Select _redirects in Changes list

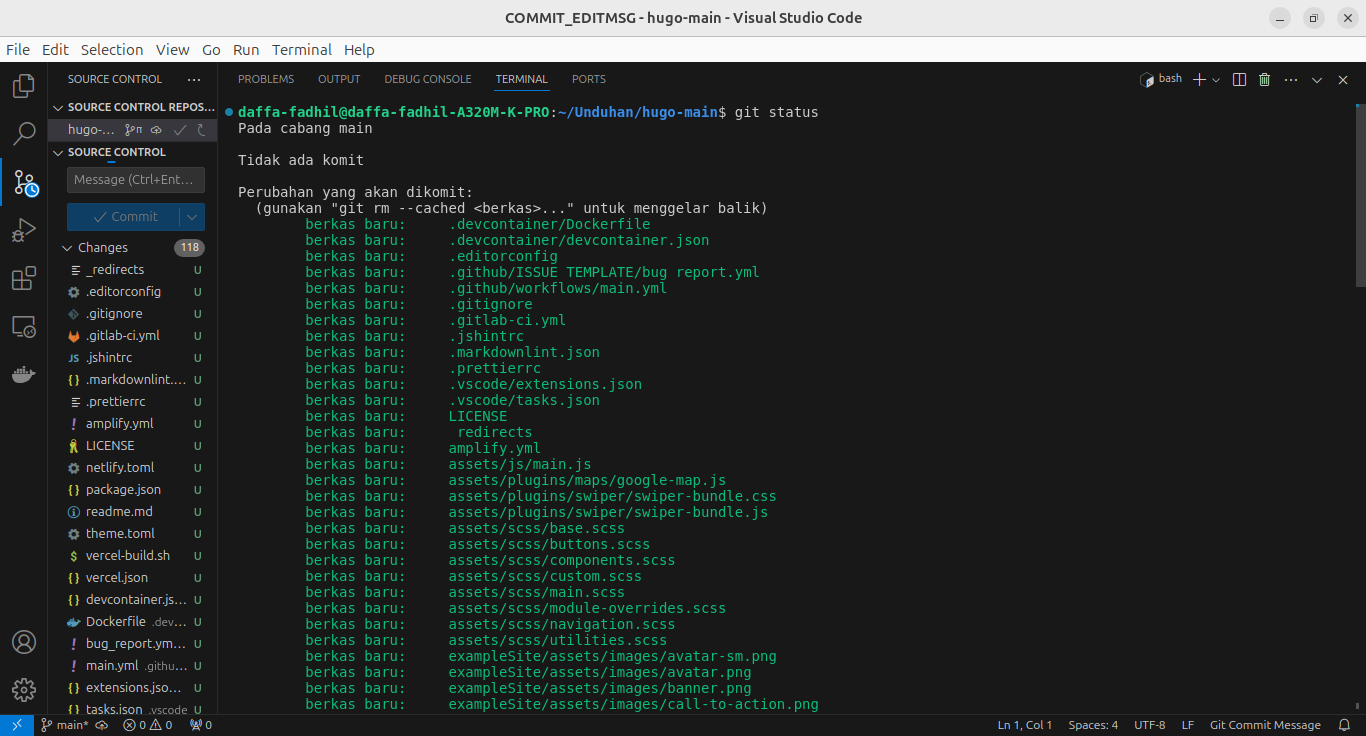133,270
